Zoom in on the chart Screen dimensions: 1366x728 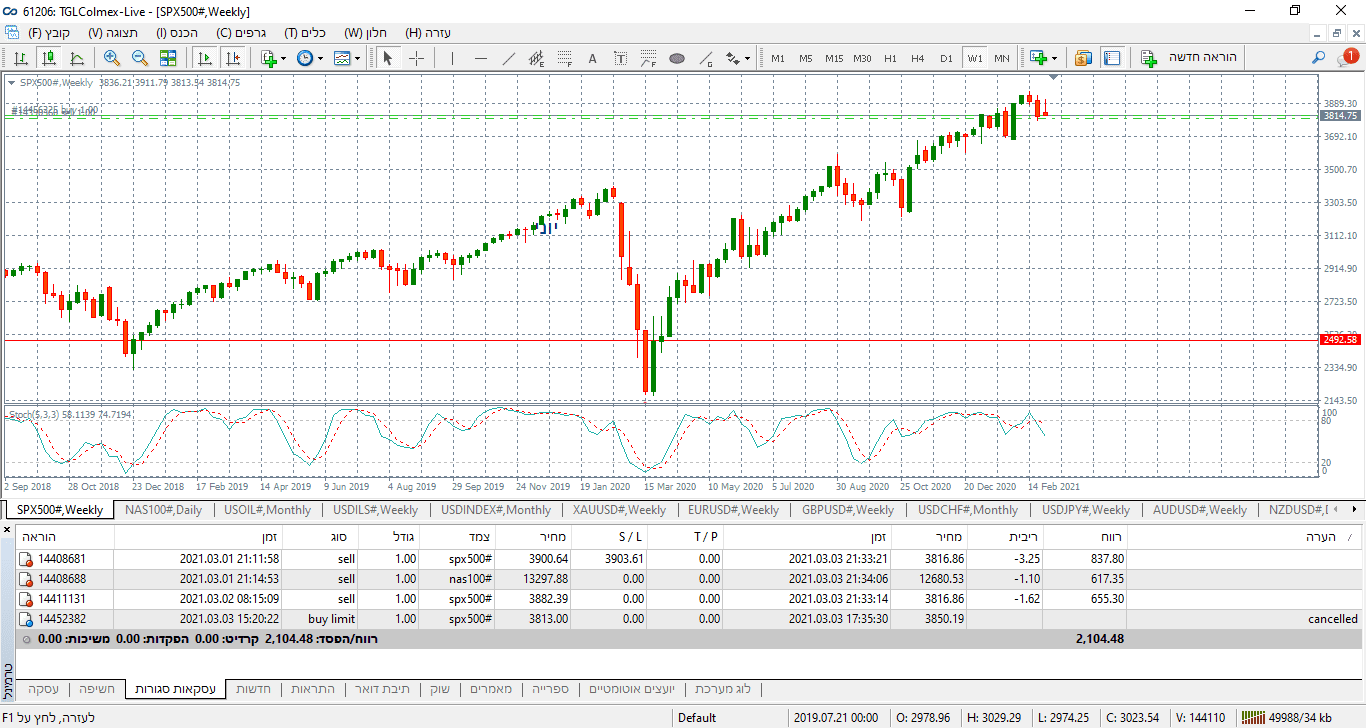112,58
